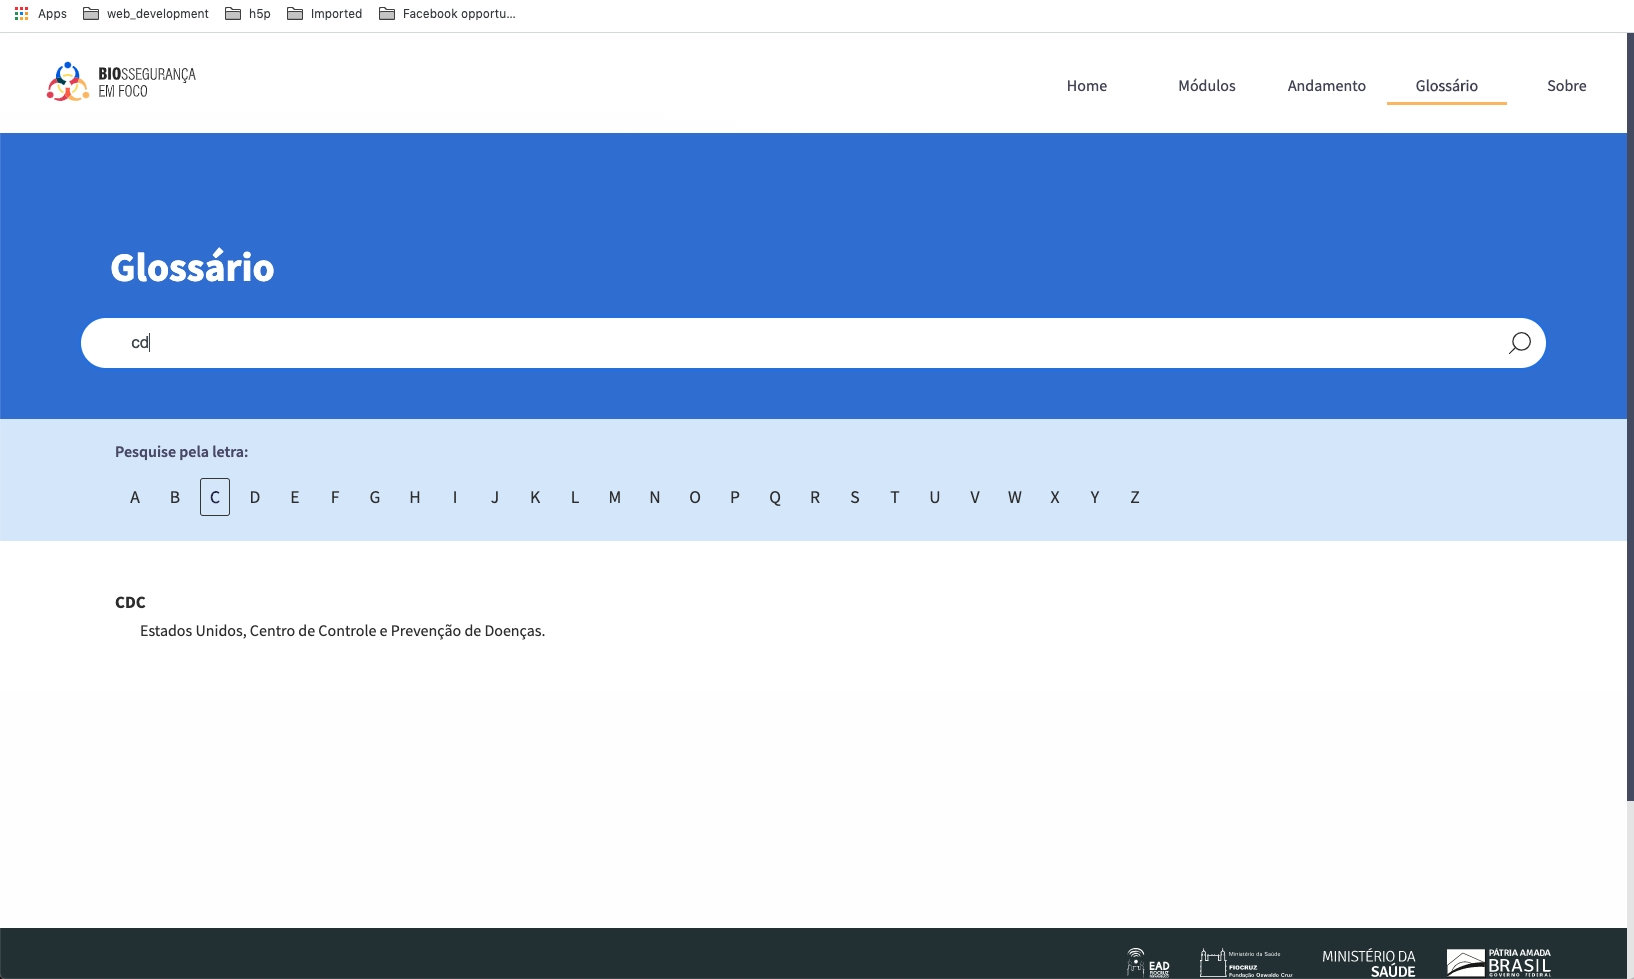Go to the Home menu item
This screenshot has height=979, width=1634.
tap(1086, 86)
